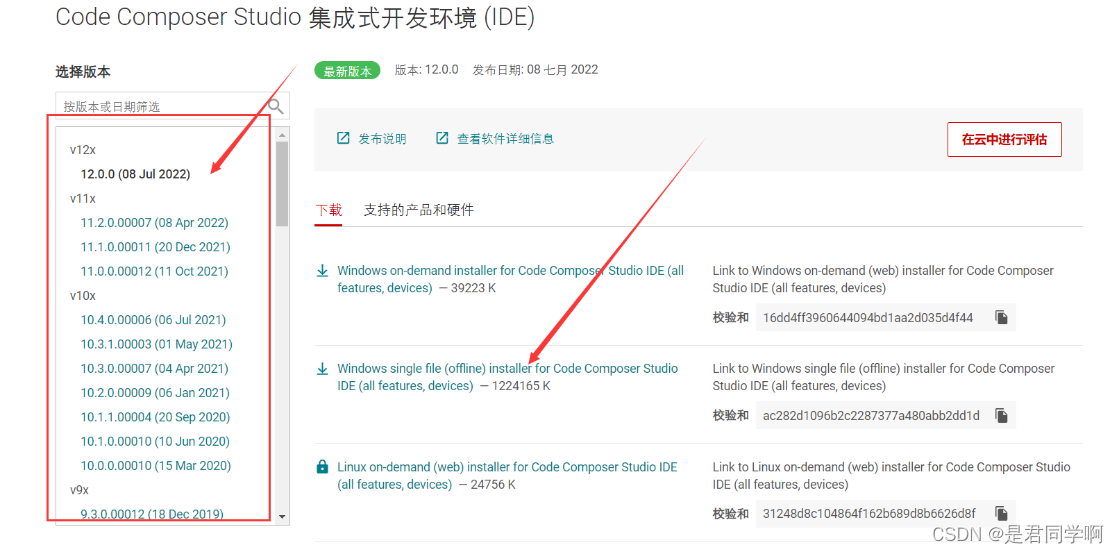Download Windows on-demand installer link
Image resolution: width=1119 pixels, height=554 pixels.
pyautogui.click(x=510, y=279)
